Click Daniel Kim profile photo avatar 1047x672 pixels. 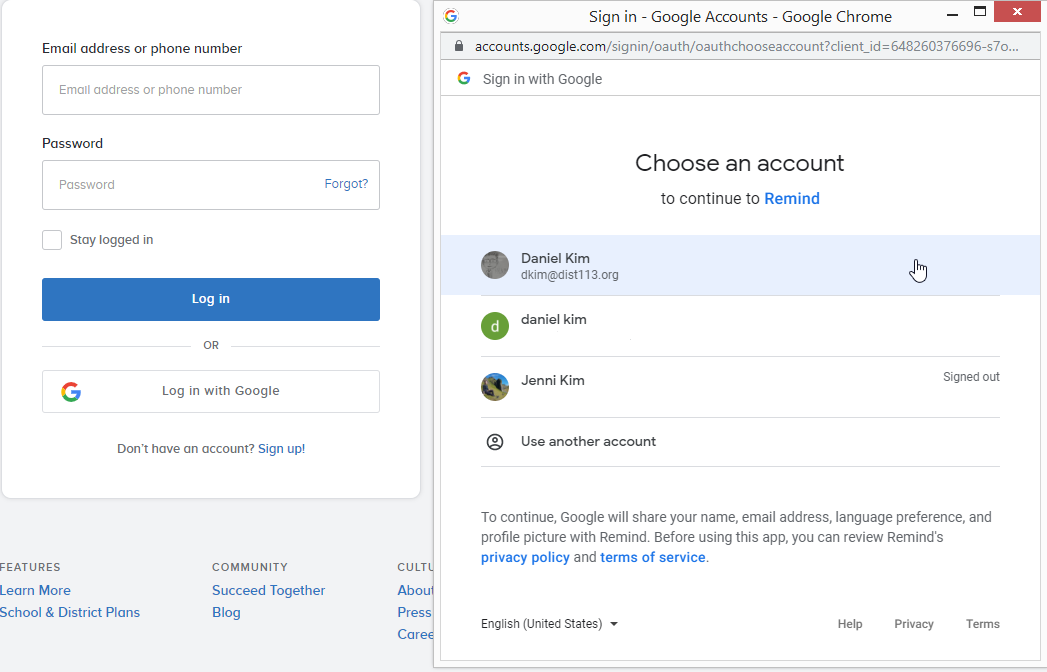click(x=495, y=265)
